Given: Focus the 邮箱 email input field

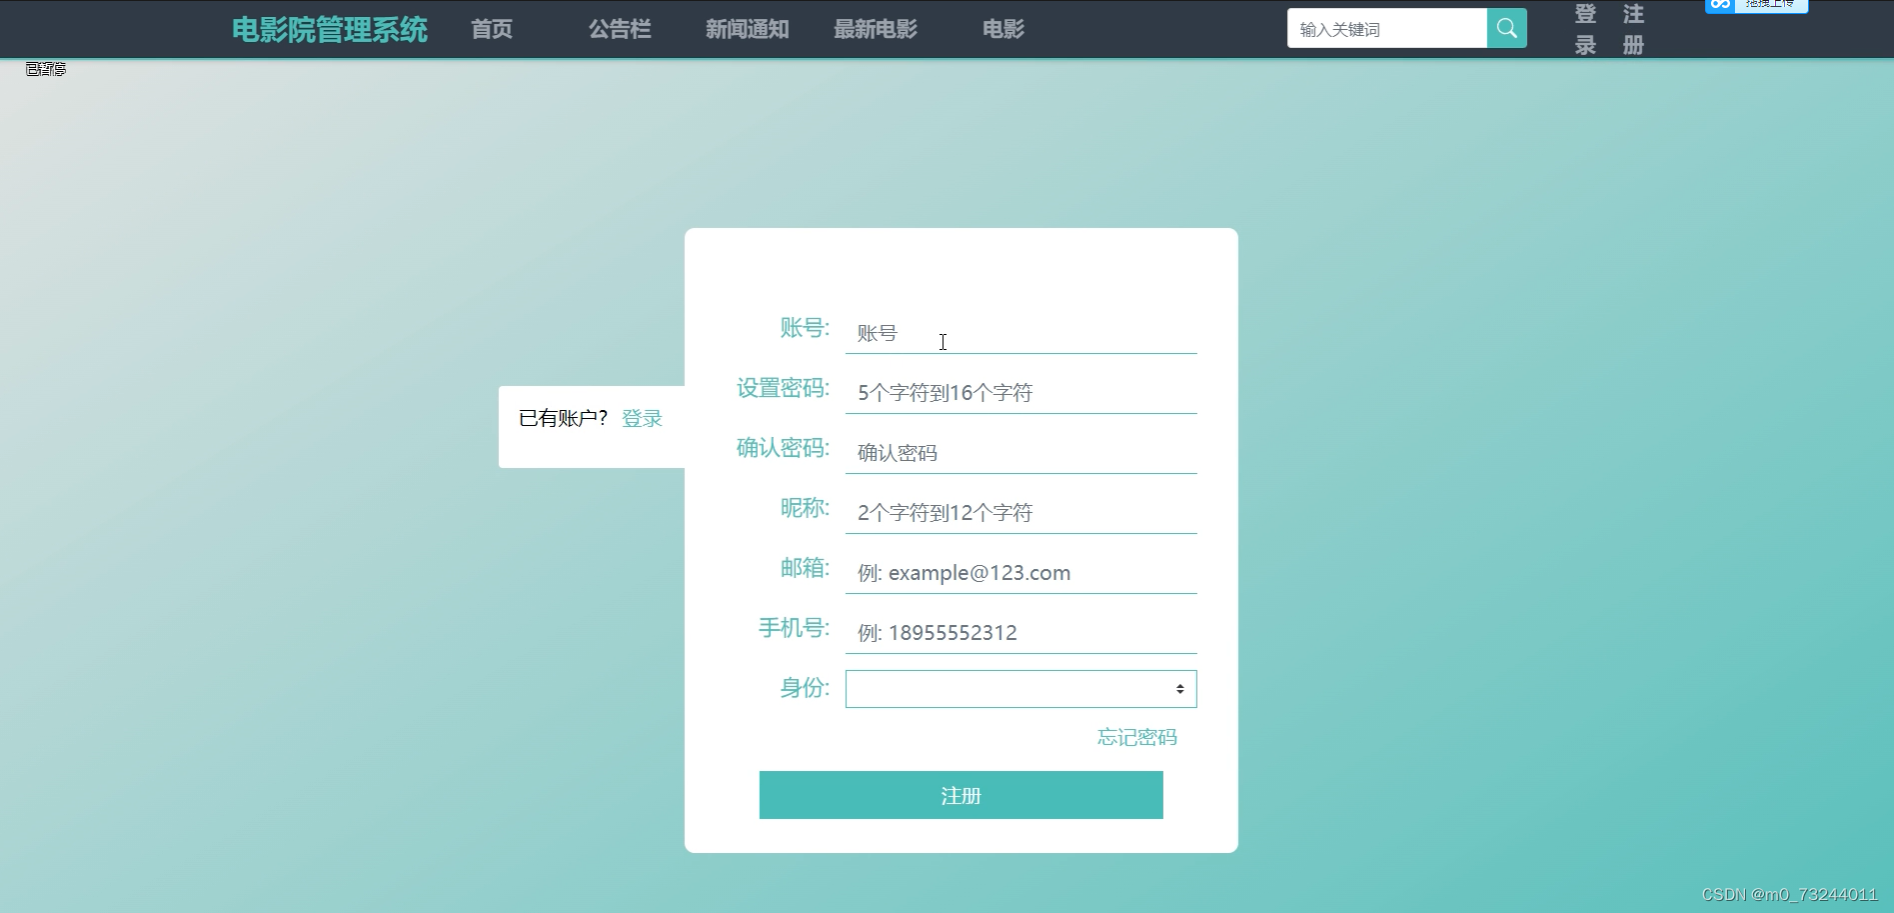Looking at the screenshot, I should pos(1021,573).
